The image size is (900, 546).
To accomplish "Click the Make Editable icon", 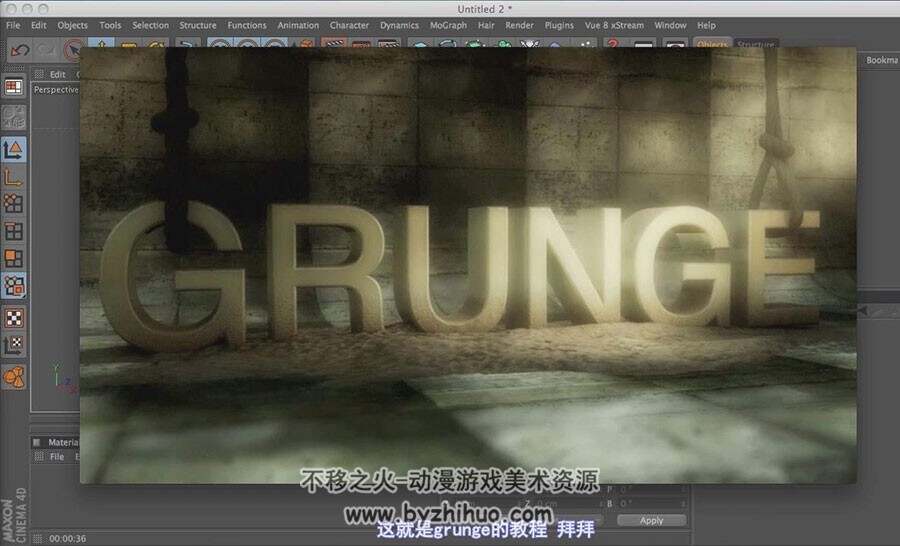I will [13, 117].
